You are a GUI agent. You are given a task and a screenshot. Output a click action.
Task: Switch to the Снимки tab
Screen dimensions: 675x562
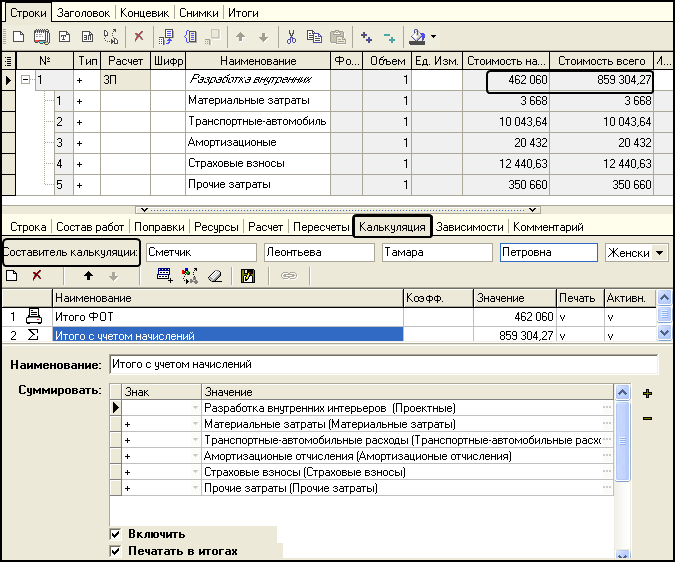pos(198,13)
